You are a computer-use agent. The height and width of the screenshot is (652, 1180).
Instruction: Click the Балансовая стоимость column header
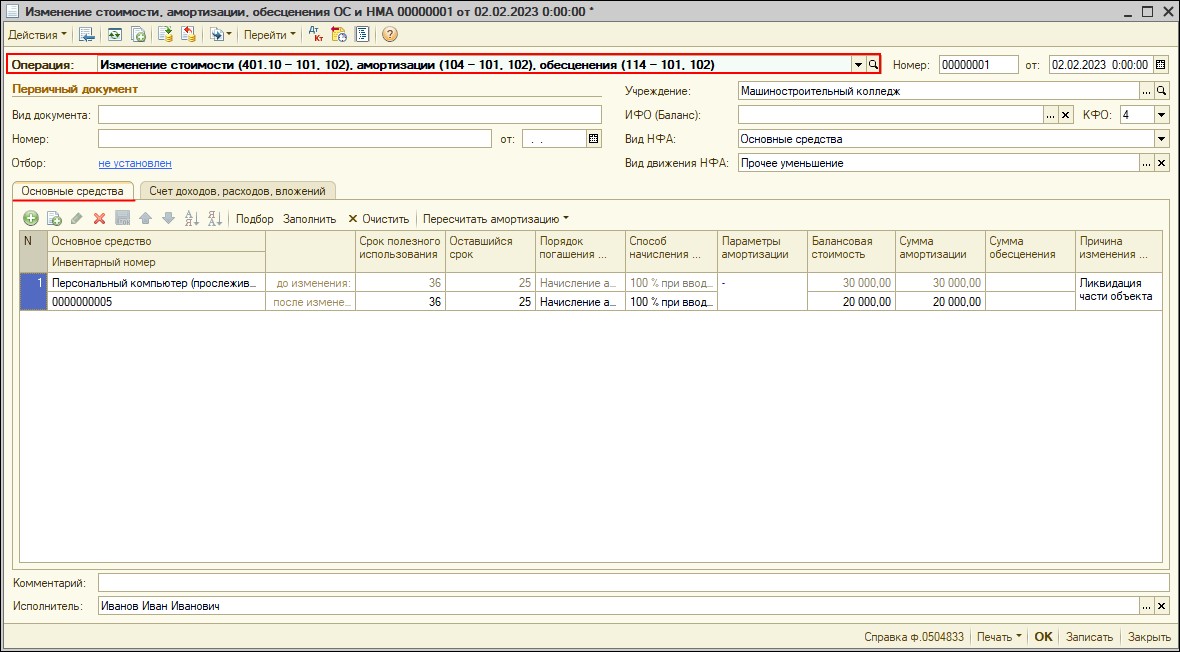click(x=851, y=251)
